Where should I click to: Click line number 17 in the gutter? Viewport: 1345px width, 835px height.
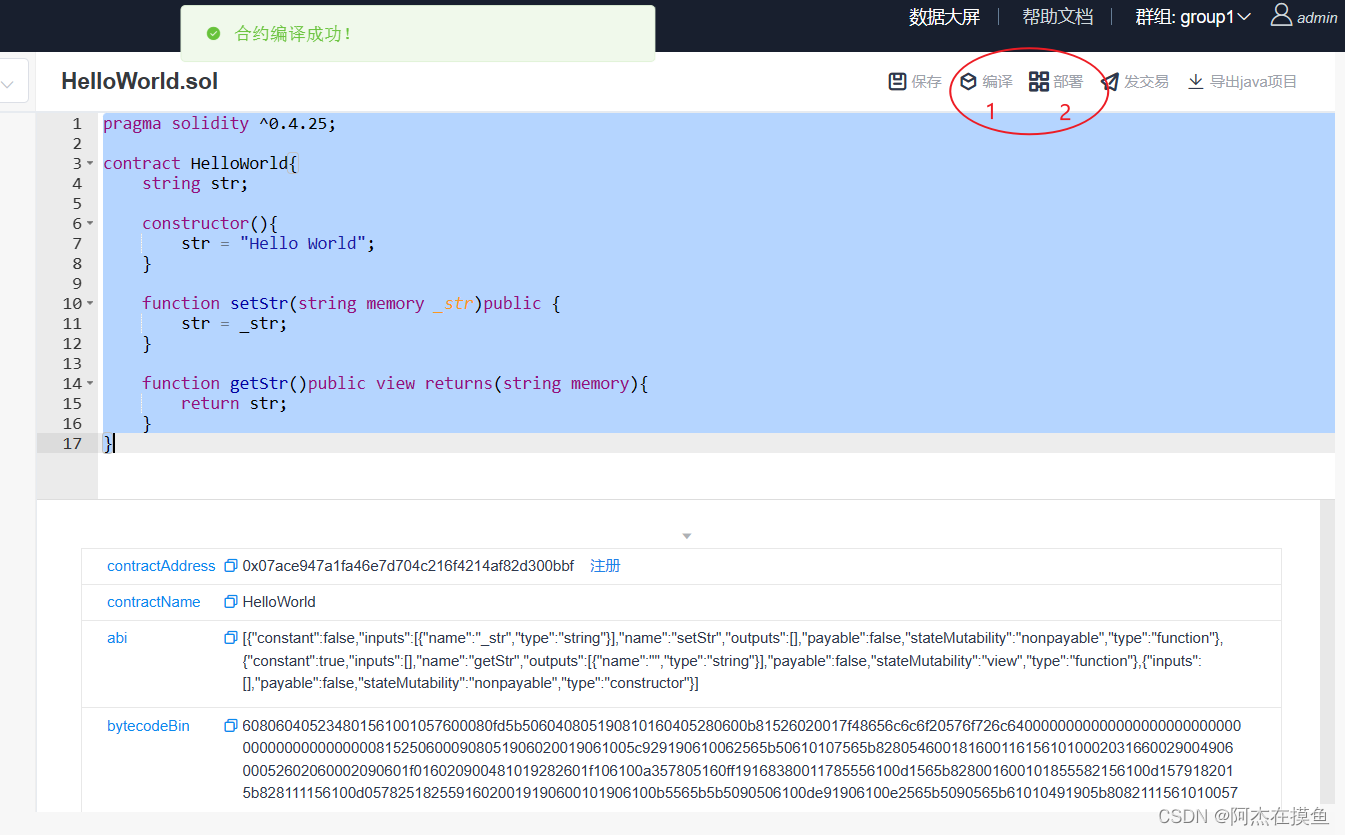[72, 443]
